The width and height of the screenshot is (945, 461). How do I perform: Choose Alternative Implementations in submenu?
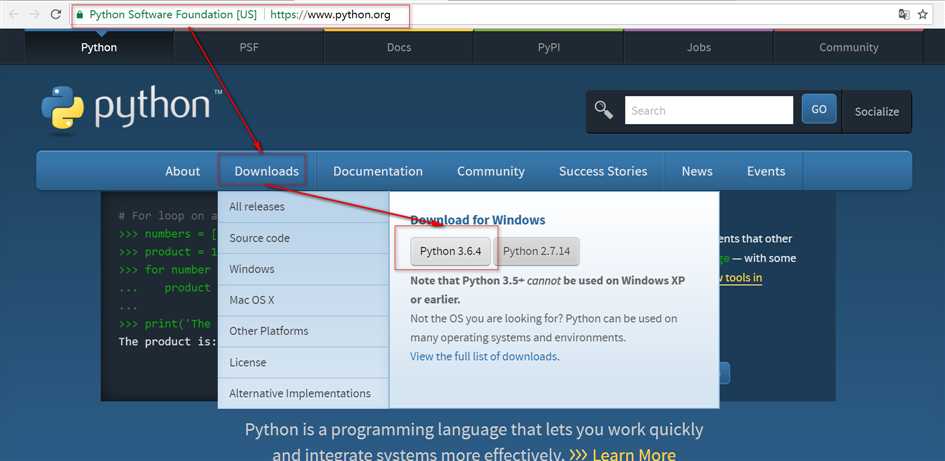point(303,394)
